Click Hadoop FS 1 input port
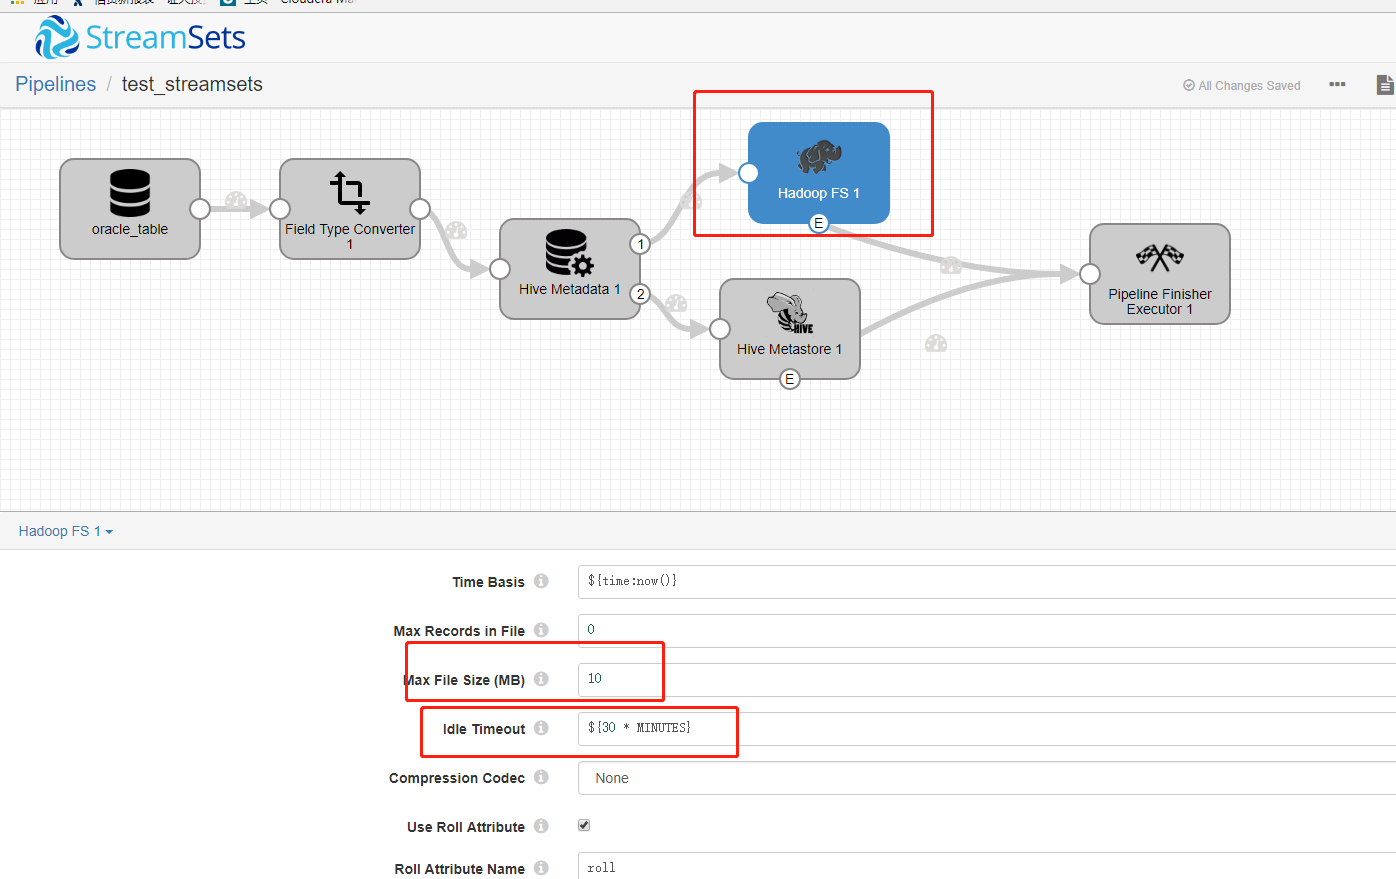1396x879 pixels. tap(748, 173)
